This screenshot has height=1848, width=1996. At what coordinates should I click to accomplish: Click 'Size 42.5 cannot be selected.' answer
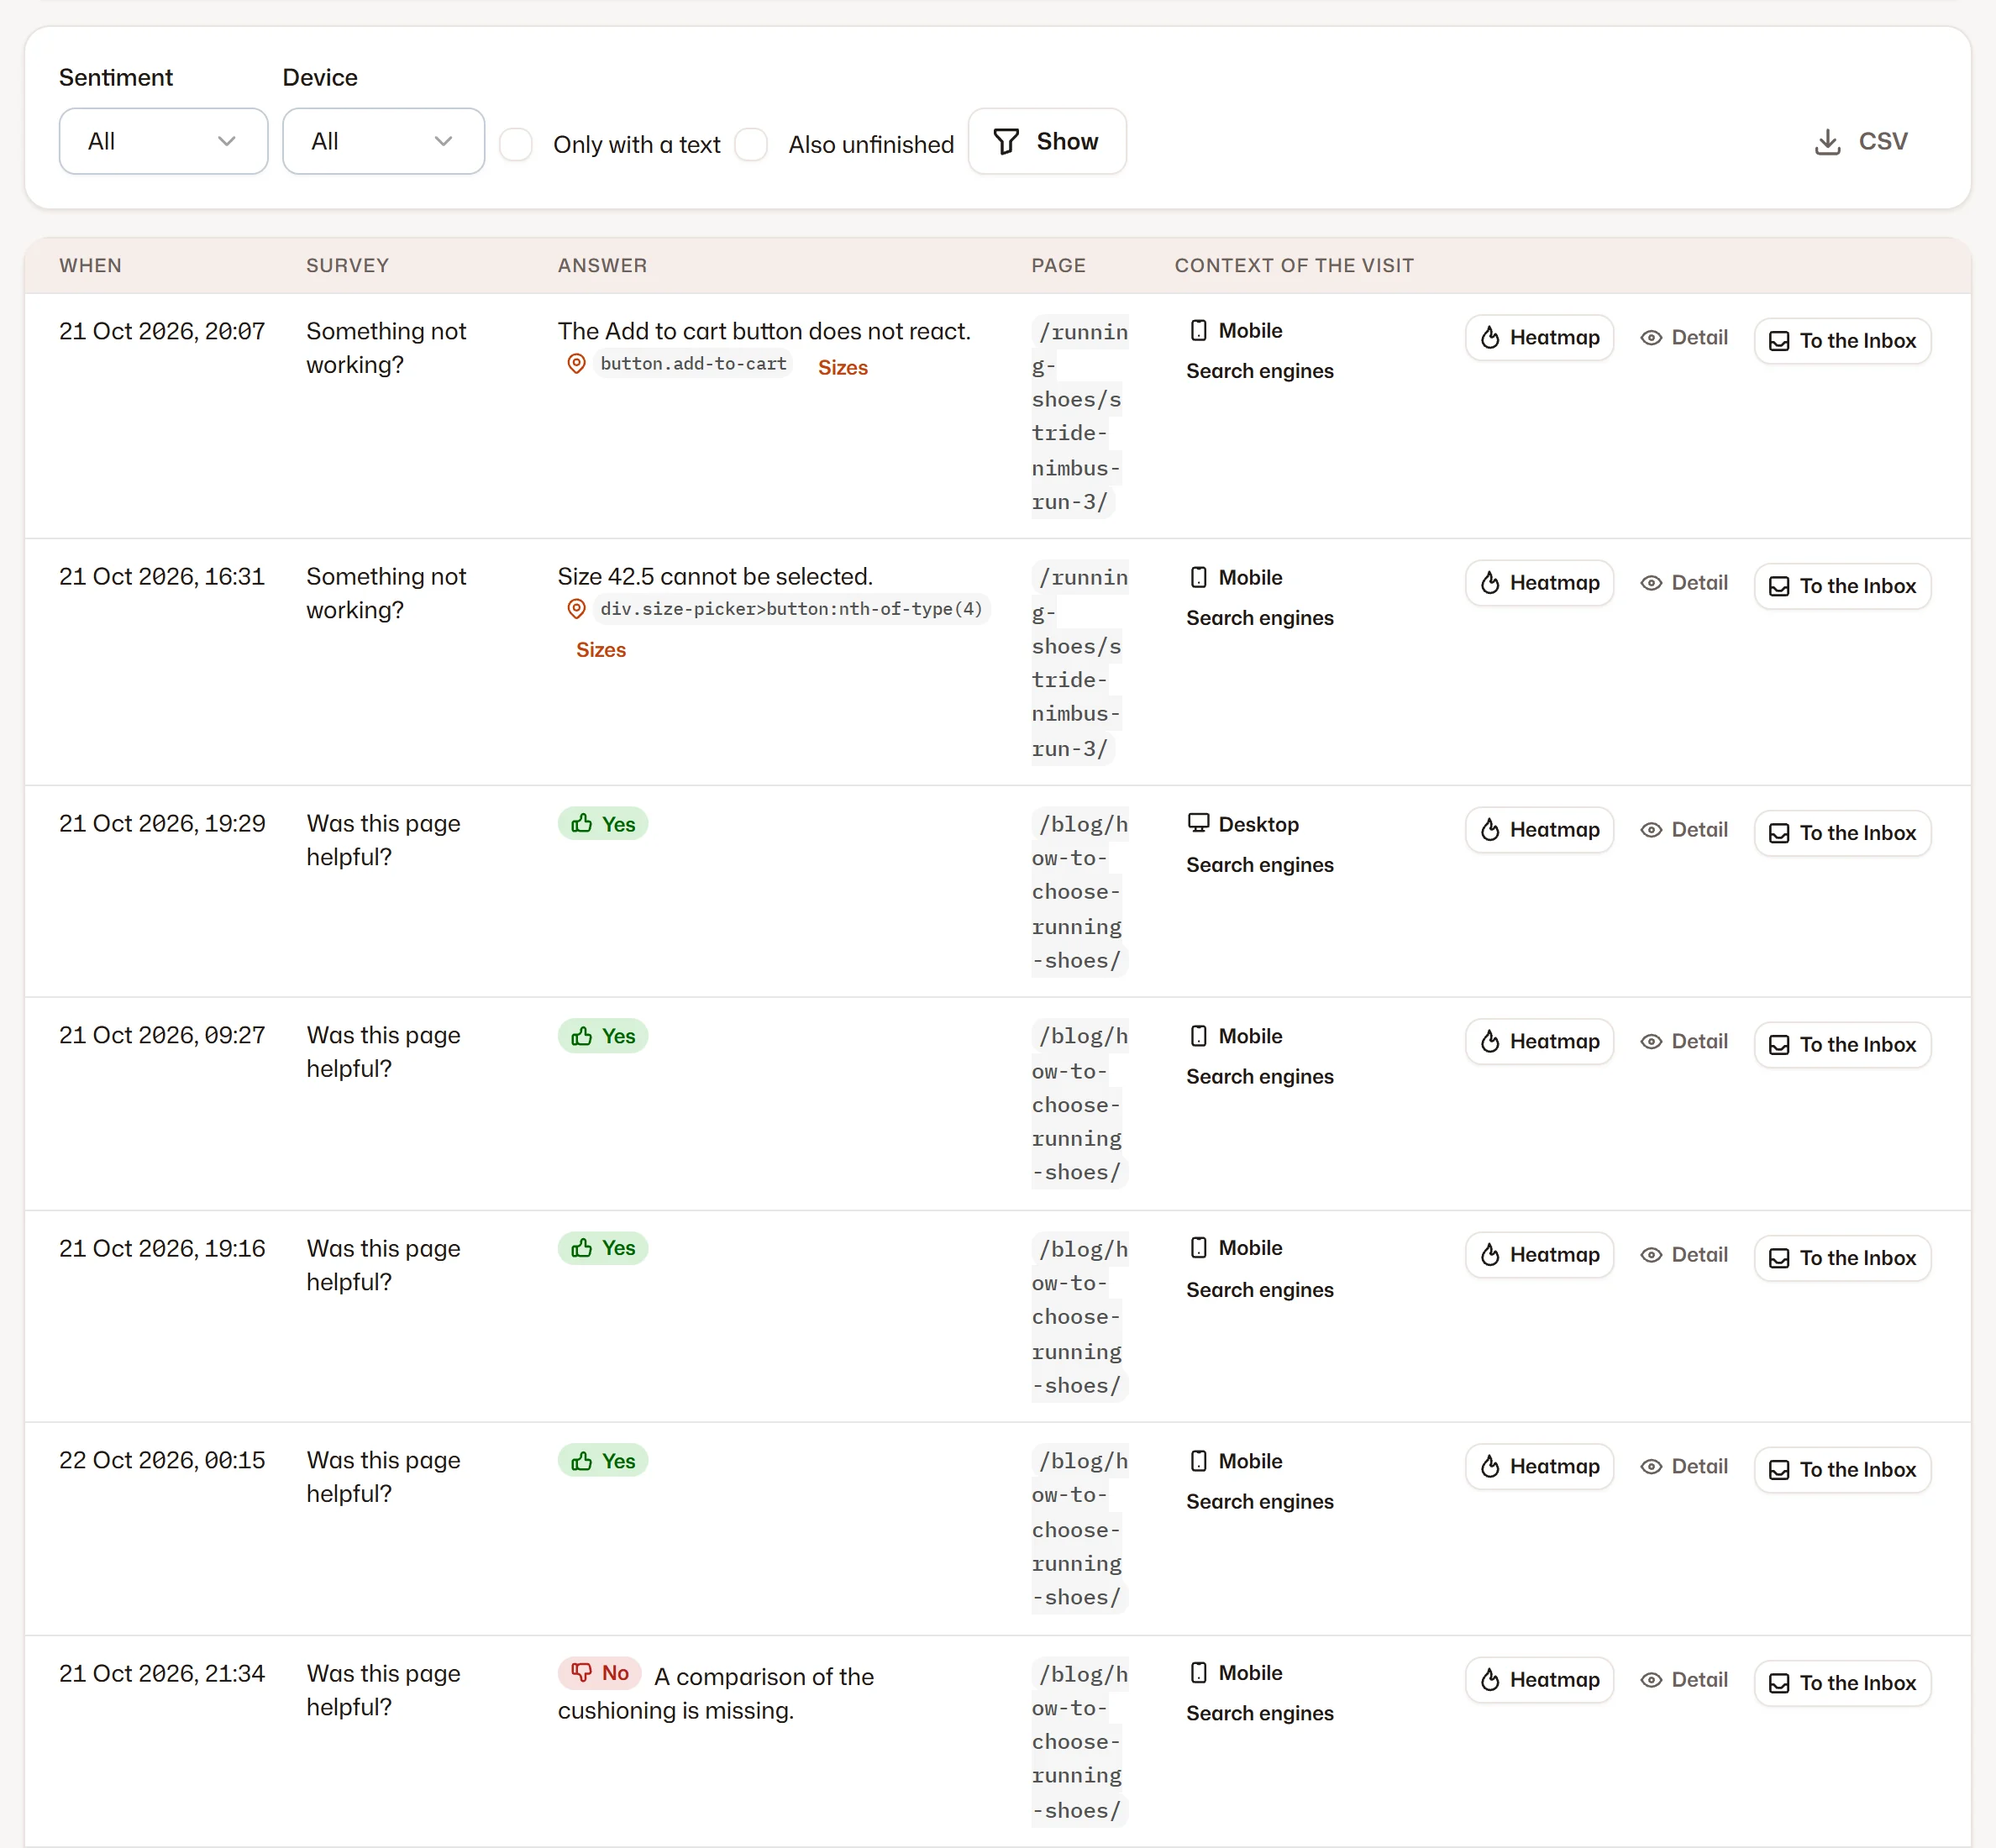coord(715,577)
